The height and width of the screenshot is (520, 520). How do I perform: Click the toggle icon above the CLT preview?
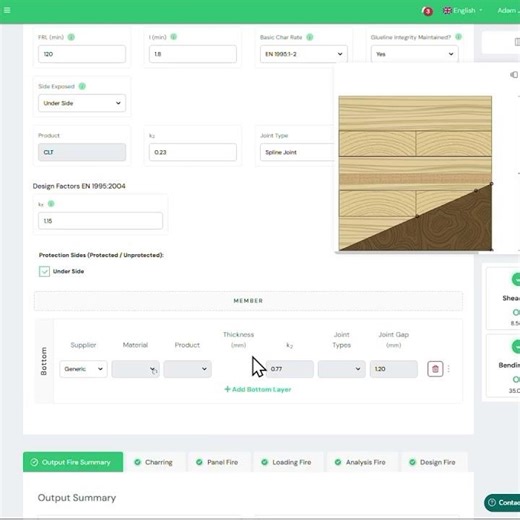(x=514, y=75)
